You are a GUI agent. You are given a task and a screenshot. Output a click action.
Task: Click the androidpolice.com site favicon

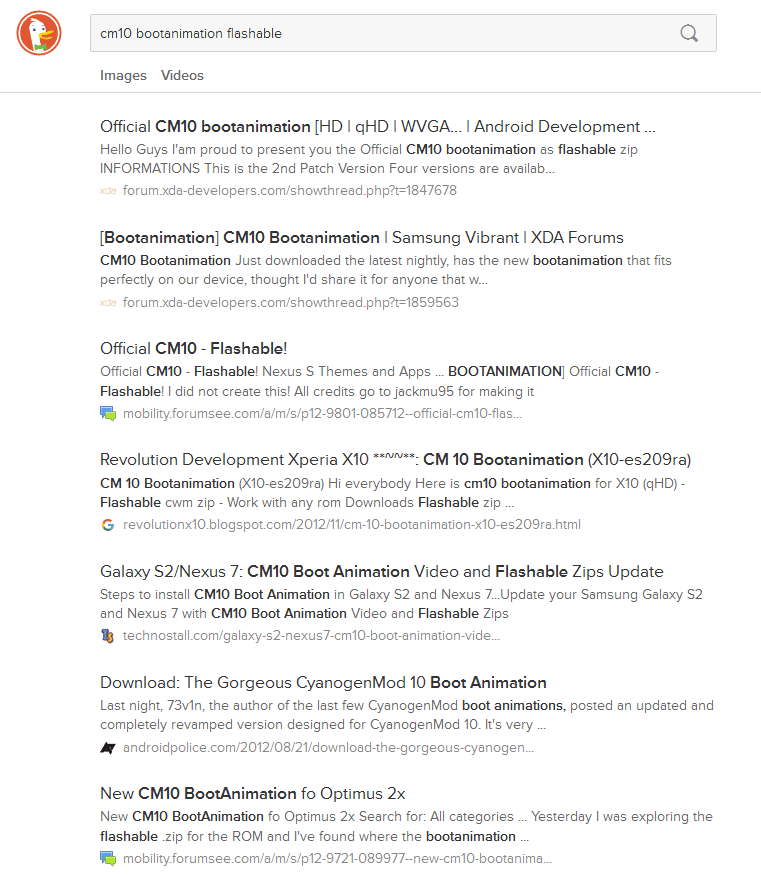click(x=108, y=748)
